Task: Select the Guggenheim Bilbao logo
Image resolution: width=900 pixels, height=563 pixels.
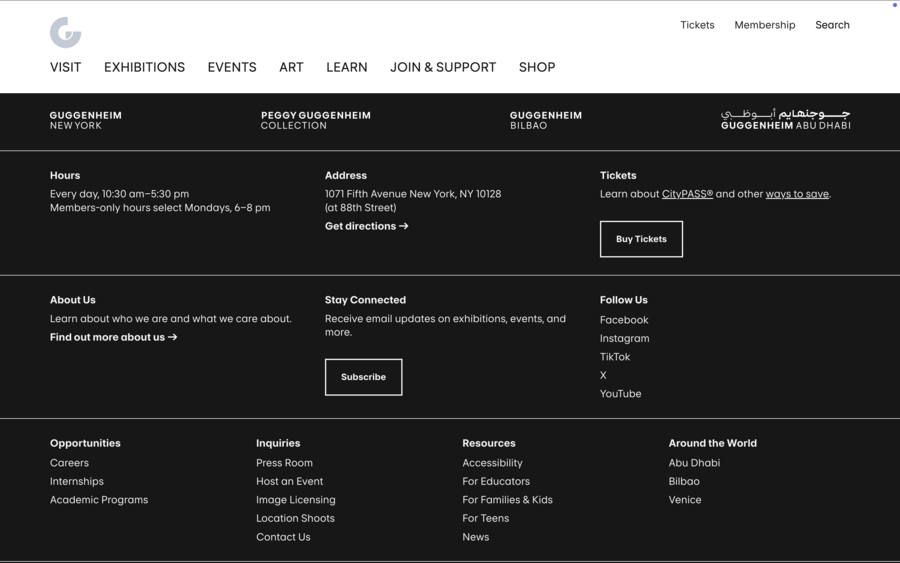Action: pyautogui.click(x=545, y=120)
